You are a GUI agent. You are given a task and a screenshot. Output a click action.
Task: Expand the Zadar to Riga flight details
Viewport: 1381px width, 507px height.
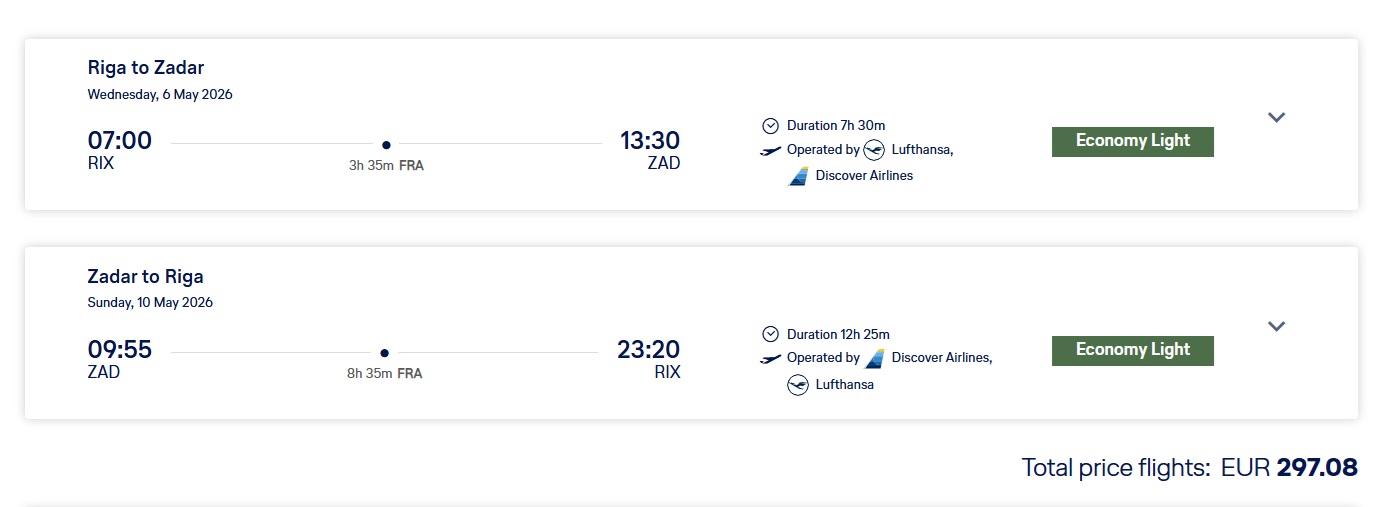pos(1275,326)
